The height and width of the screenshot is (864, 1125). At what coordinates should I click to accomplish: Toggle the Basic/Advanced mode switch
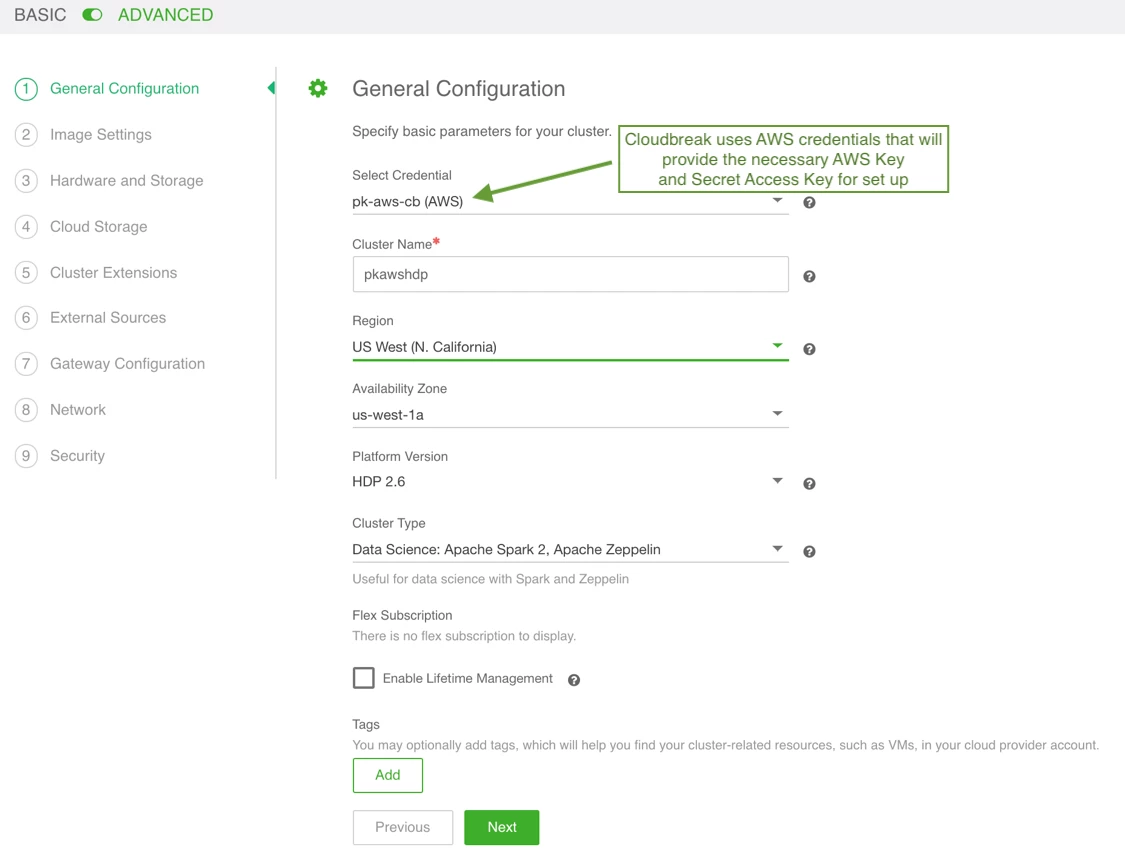92,15
